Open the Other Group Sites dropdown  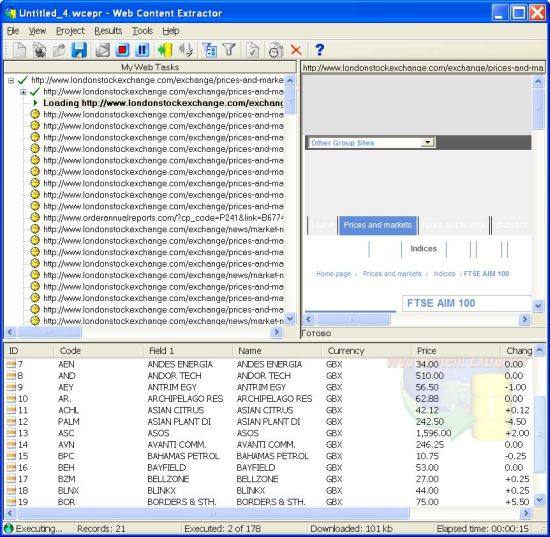(371, 142)
